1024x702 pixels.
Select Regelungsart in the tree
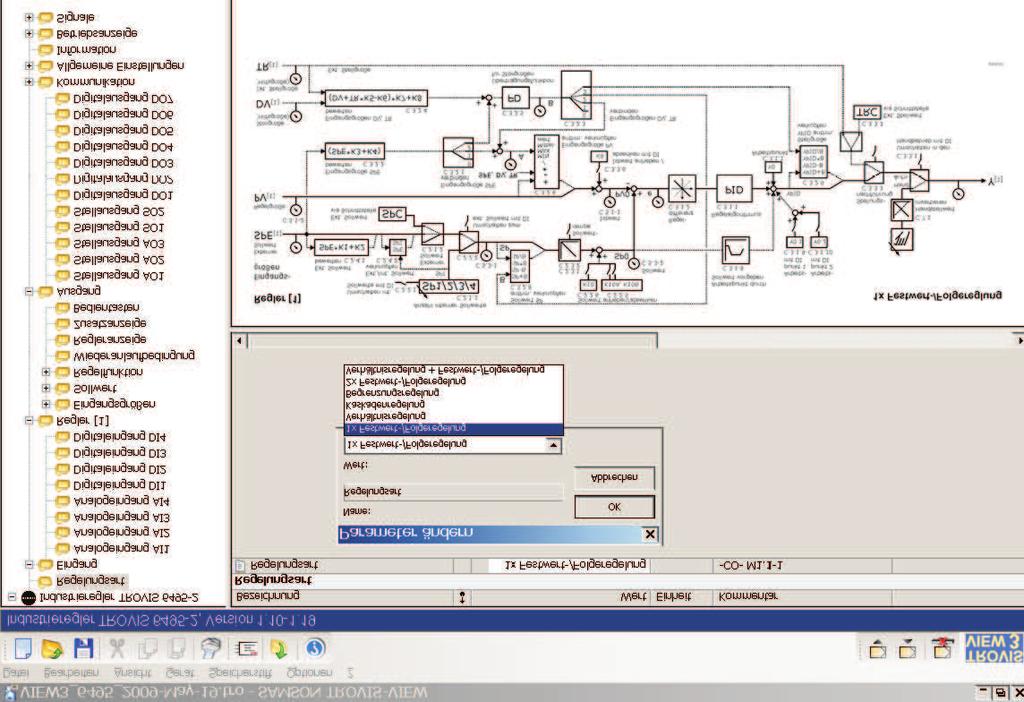(90, 581)
